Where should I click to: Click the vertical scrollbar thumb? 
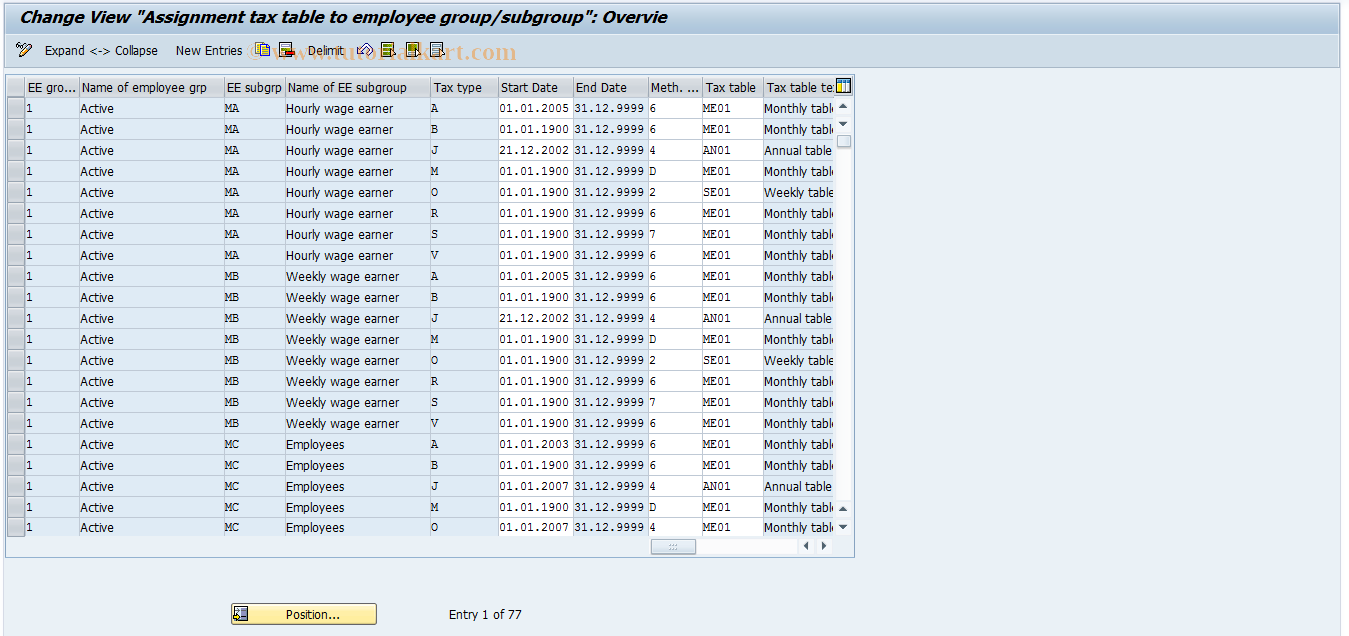point(844,141)
